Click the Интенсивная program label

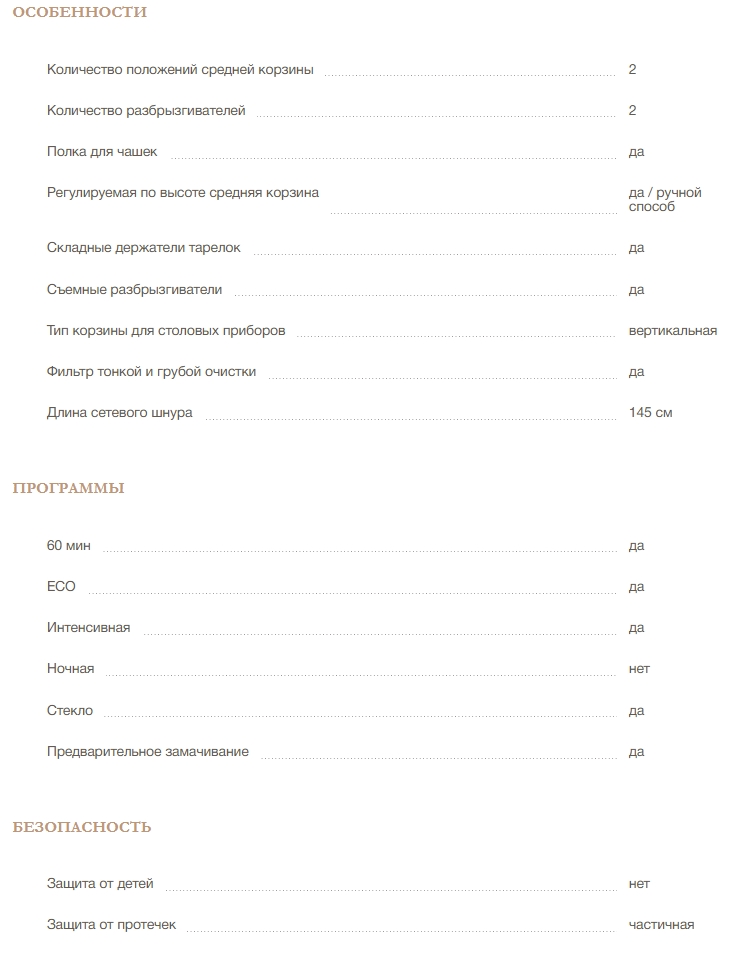(88, 628)
